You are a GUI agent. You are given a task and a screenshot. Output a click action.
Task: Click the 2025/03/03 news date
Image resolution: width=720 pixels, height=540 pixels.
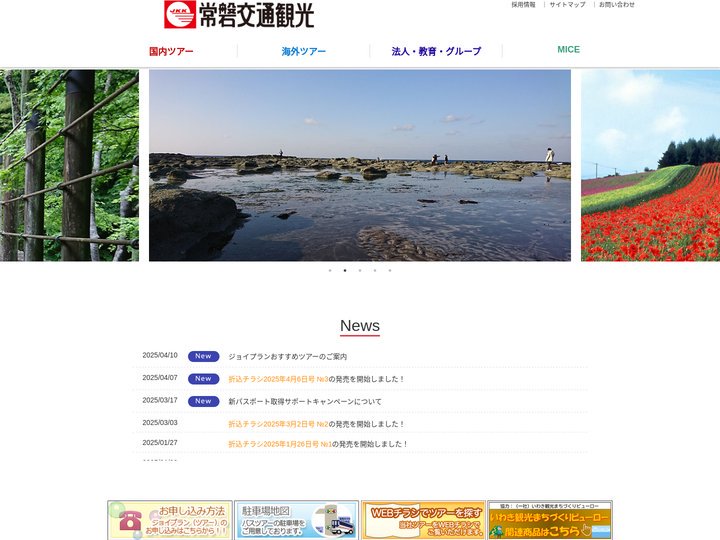tap(160, 422)
